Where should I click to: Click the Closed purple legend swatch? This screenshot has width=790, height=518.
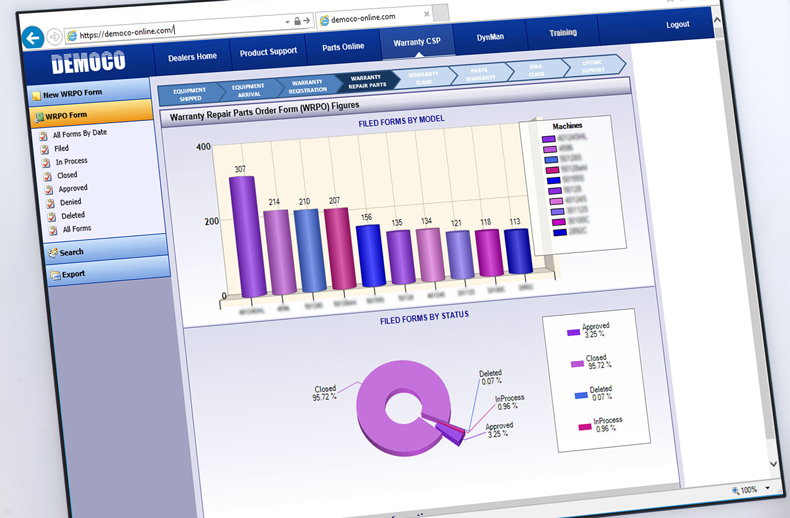(576, 362)
